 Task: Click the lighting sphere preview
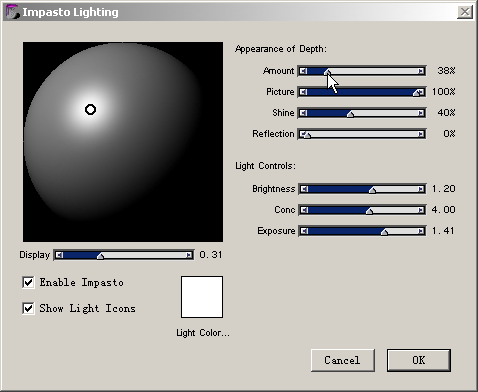coord(123,142)
